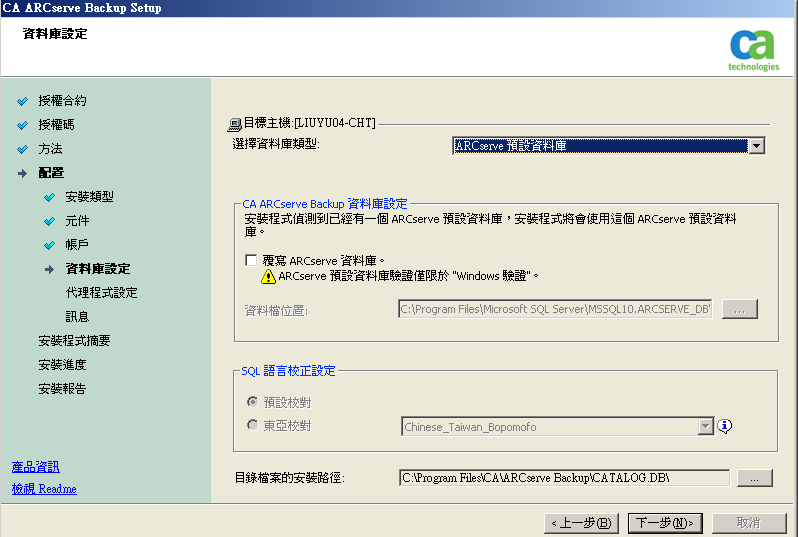The width and height of the screenshot is (798, 537).
Task: Click the CA ARCserve Backup 資料庫設定 group title
Action: 325,204
